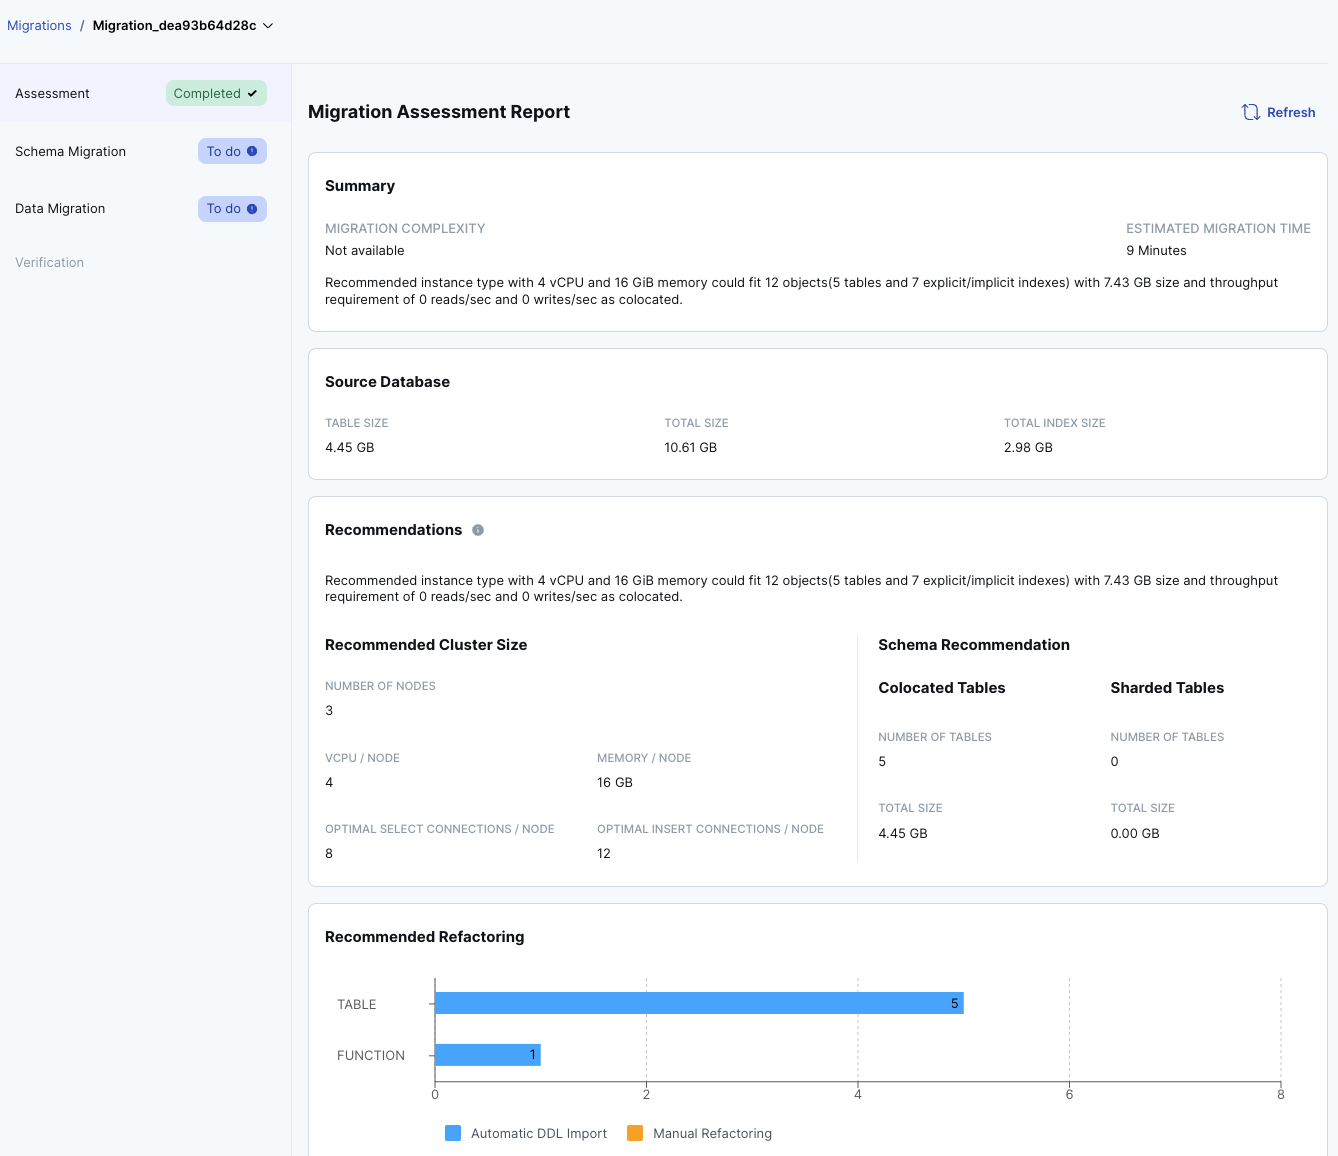Click the Migrations breadcrumb link
This screenshot has width=1338, height=1156.
39,25
